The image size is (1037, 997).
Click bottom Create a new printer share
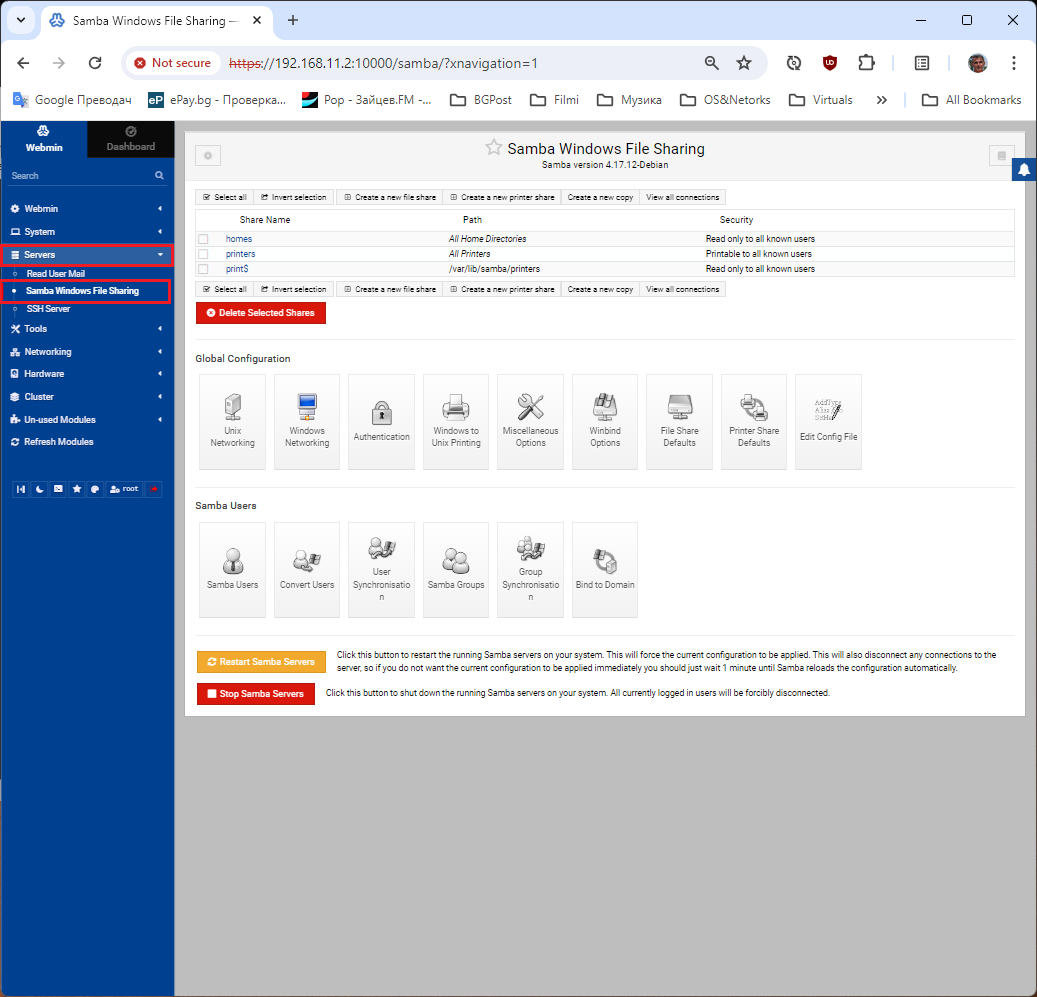click(x=502, y=290)
